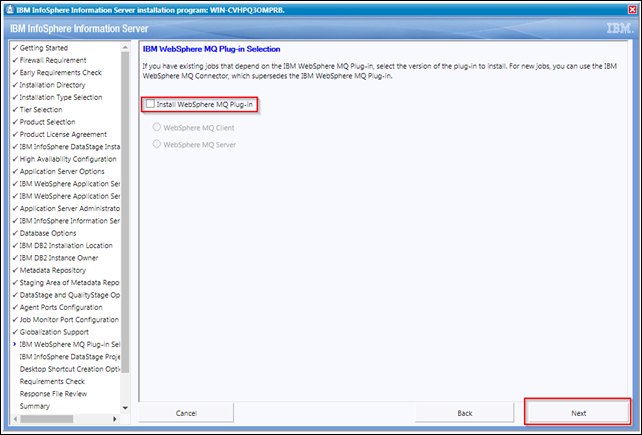Cancel the installation wizard
This screenshot has height=435, width=642.
(x=186, y=413)
